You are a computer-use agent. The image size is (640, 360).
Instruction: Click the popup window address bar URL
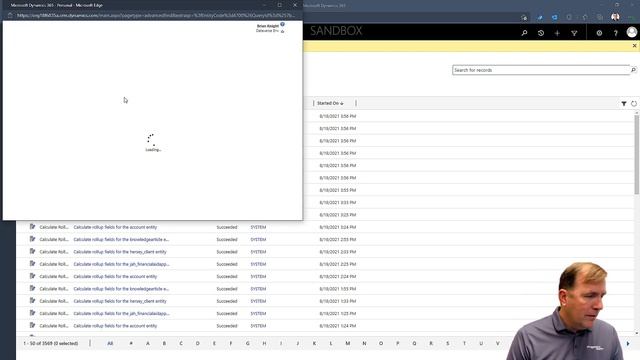(156, 16)
